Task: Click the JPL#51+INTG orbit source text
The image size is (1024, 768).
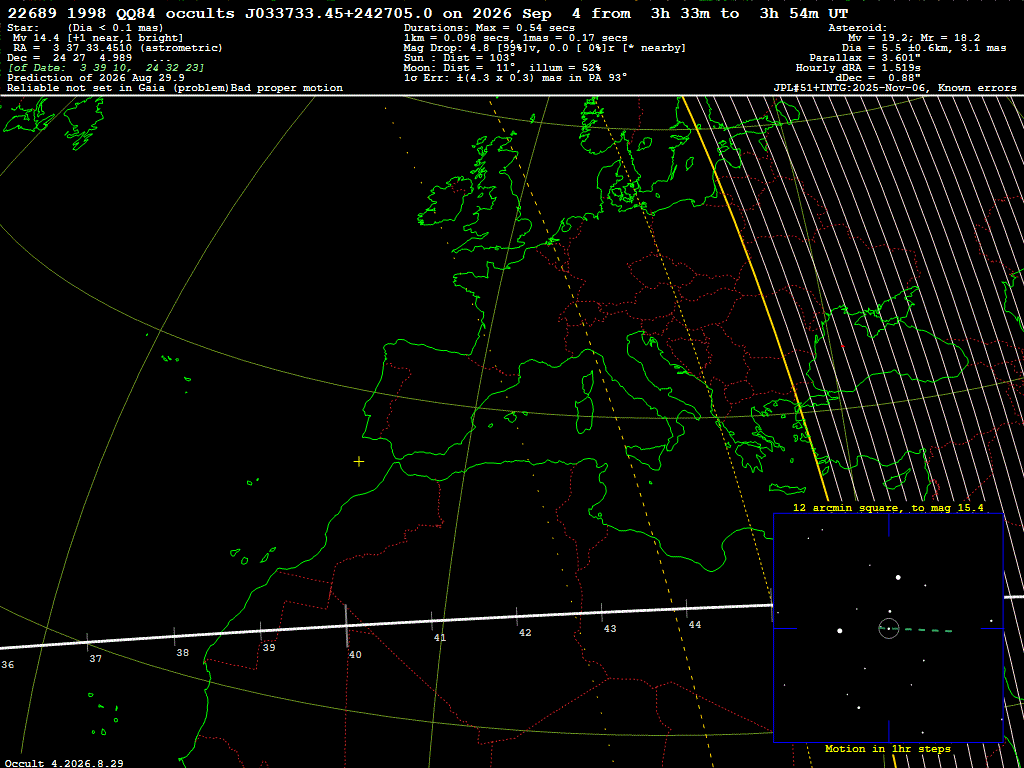Action: click(895, 88)
